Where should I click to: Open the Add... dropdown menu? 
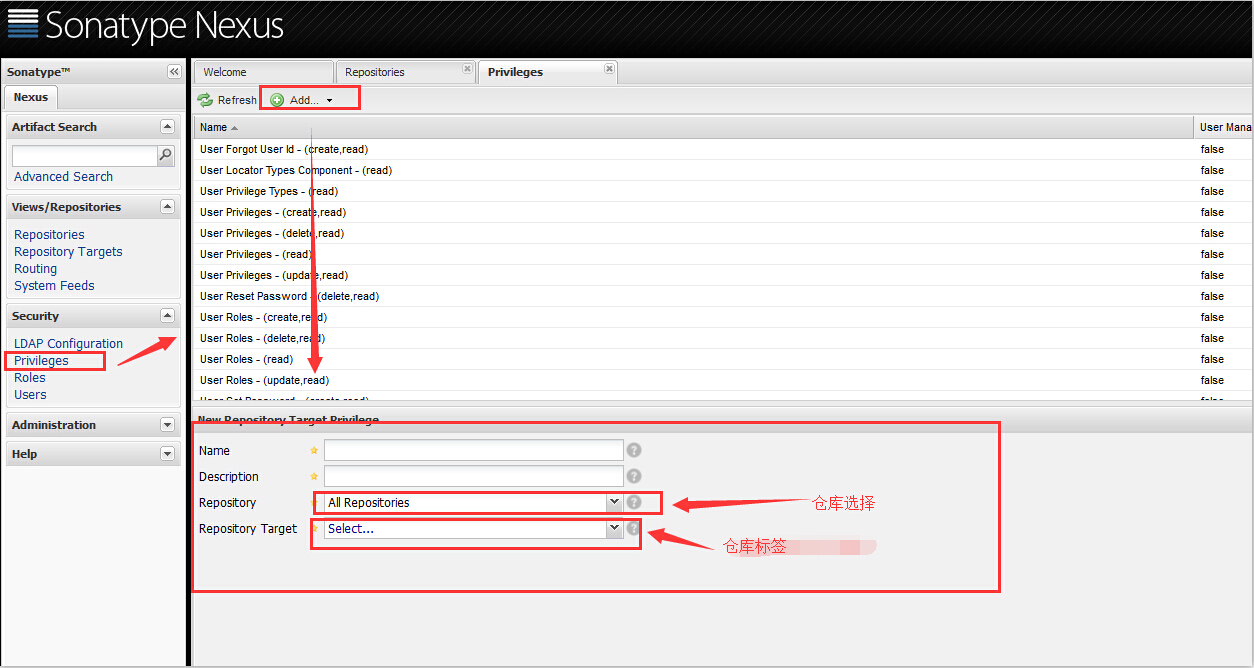(x=302, y=100)
